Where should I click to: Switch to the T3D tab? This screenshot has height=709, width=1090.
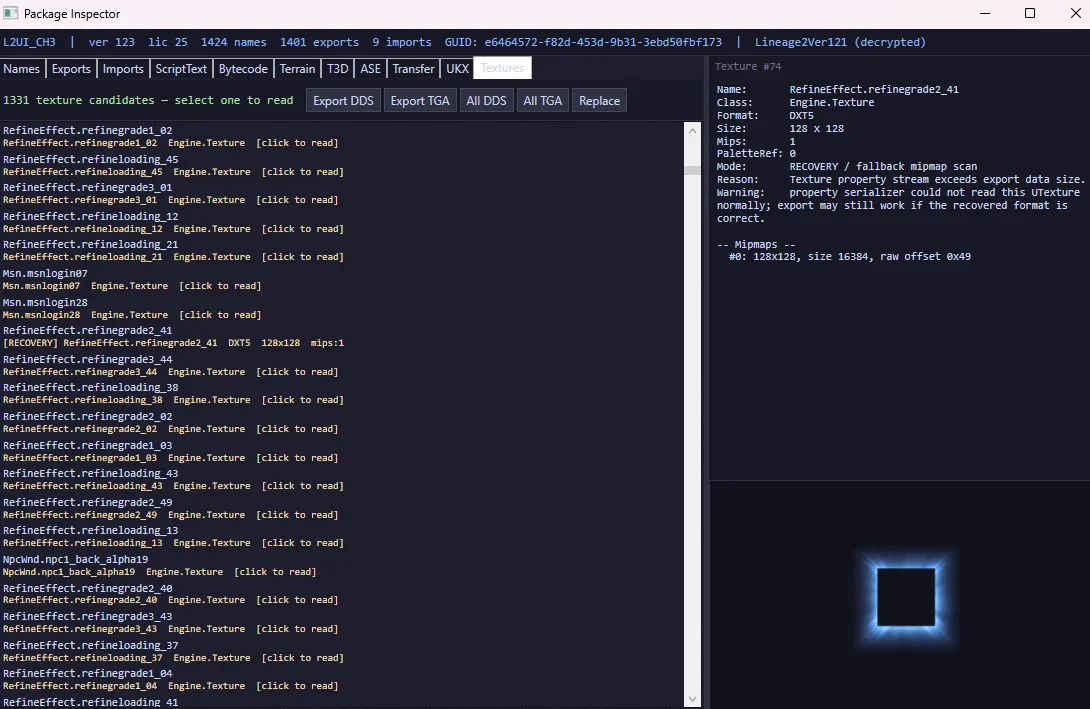[x=337, y=69]
